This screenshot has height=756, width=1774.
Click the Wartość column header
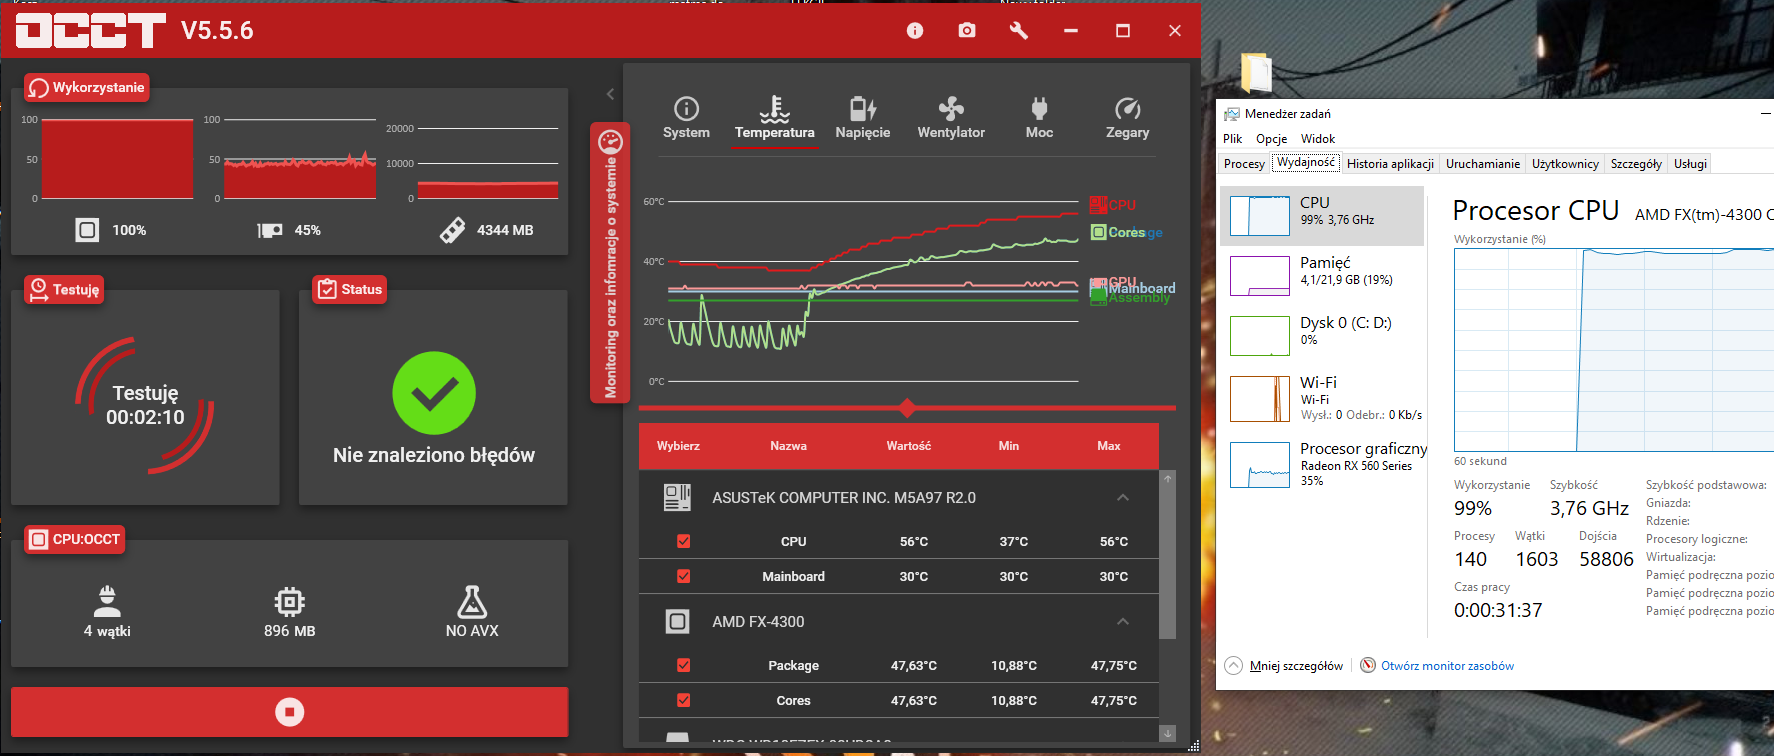pos(908,446)
